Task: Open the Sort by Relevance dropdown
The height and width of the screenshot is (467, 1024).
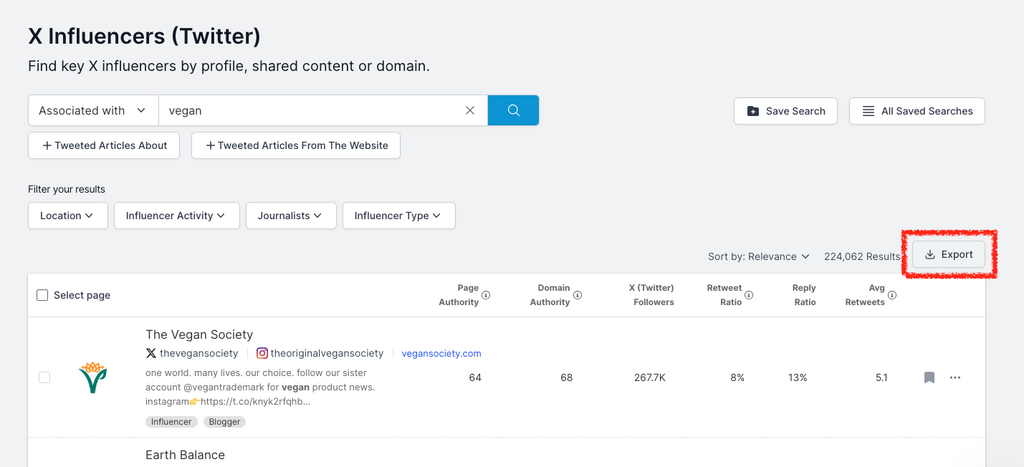Action: 758,256
